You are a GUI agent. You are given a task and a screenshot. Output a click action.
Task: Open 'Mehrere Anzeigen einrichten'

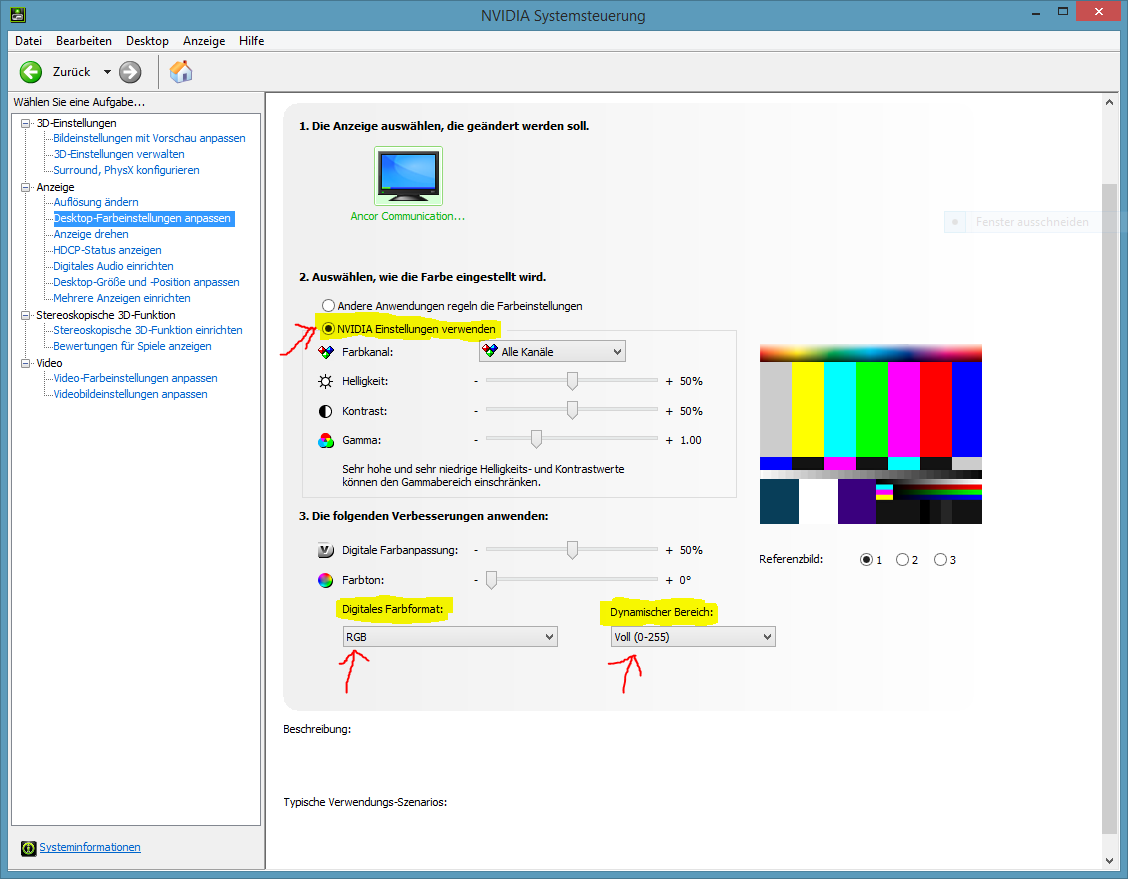point(122,298)
